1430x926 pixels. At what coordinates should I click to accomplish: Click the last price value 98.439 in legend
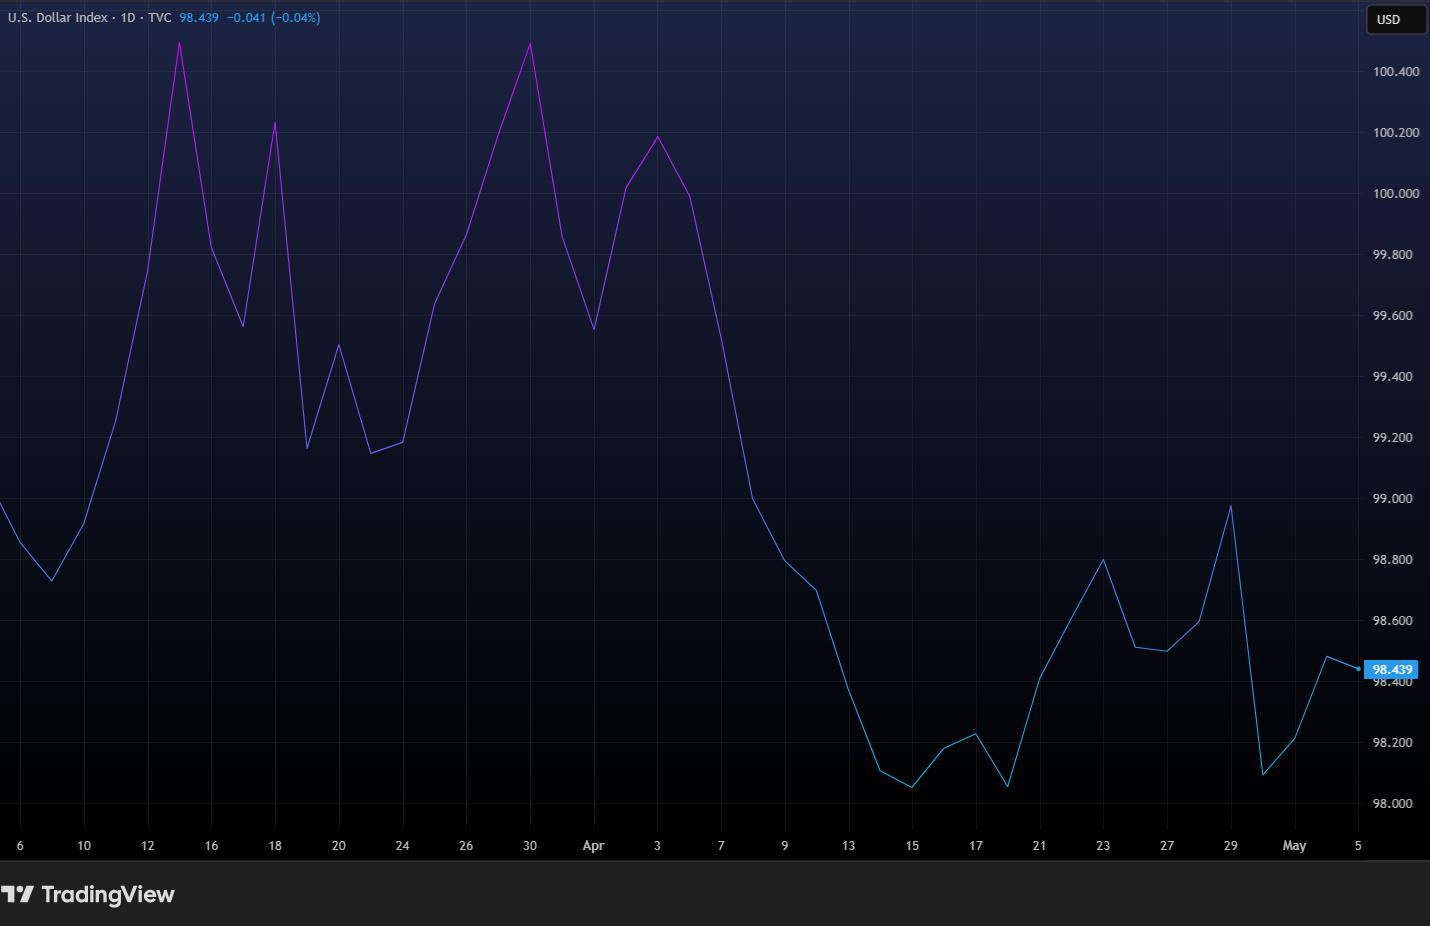pyautogui.click(x=199, y=18)
